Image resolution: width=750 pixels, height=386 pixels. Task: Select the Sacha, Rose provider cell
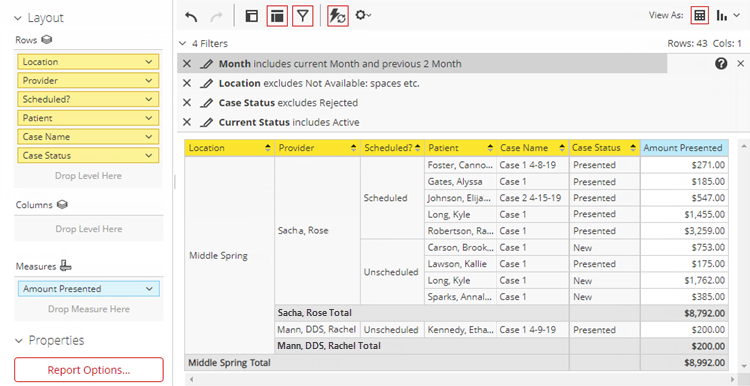tap(318, 231)
